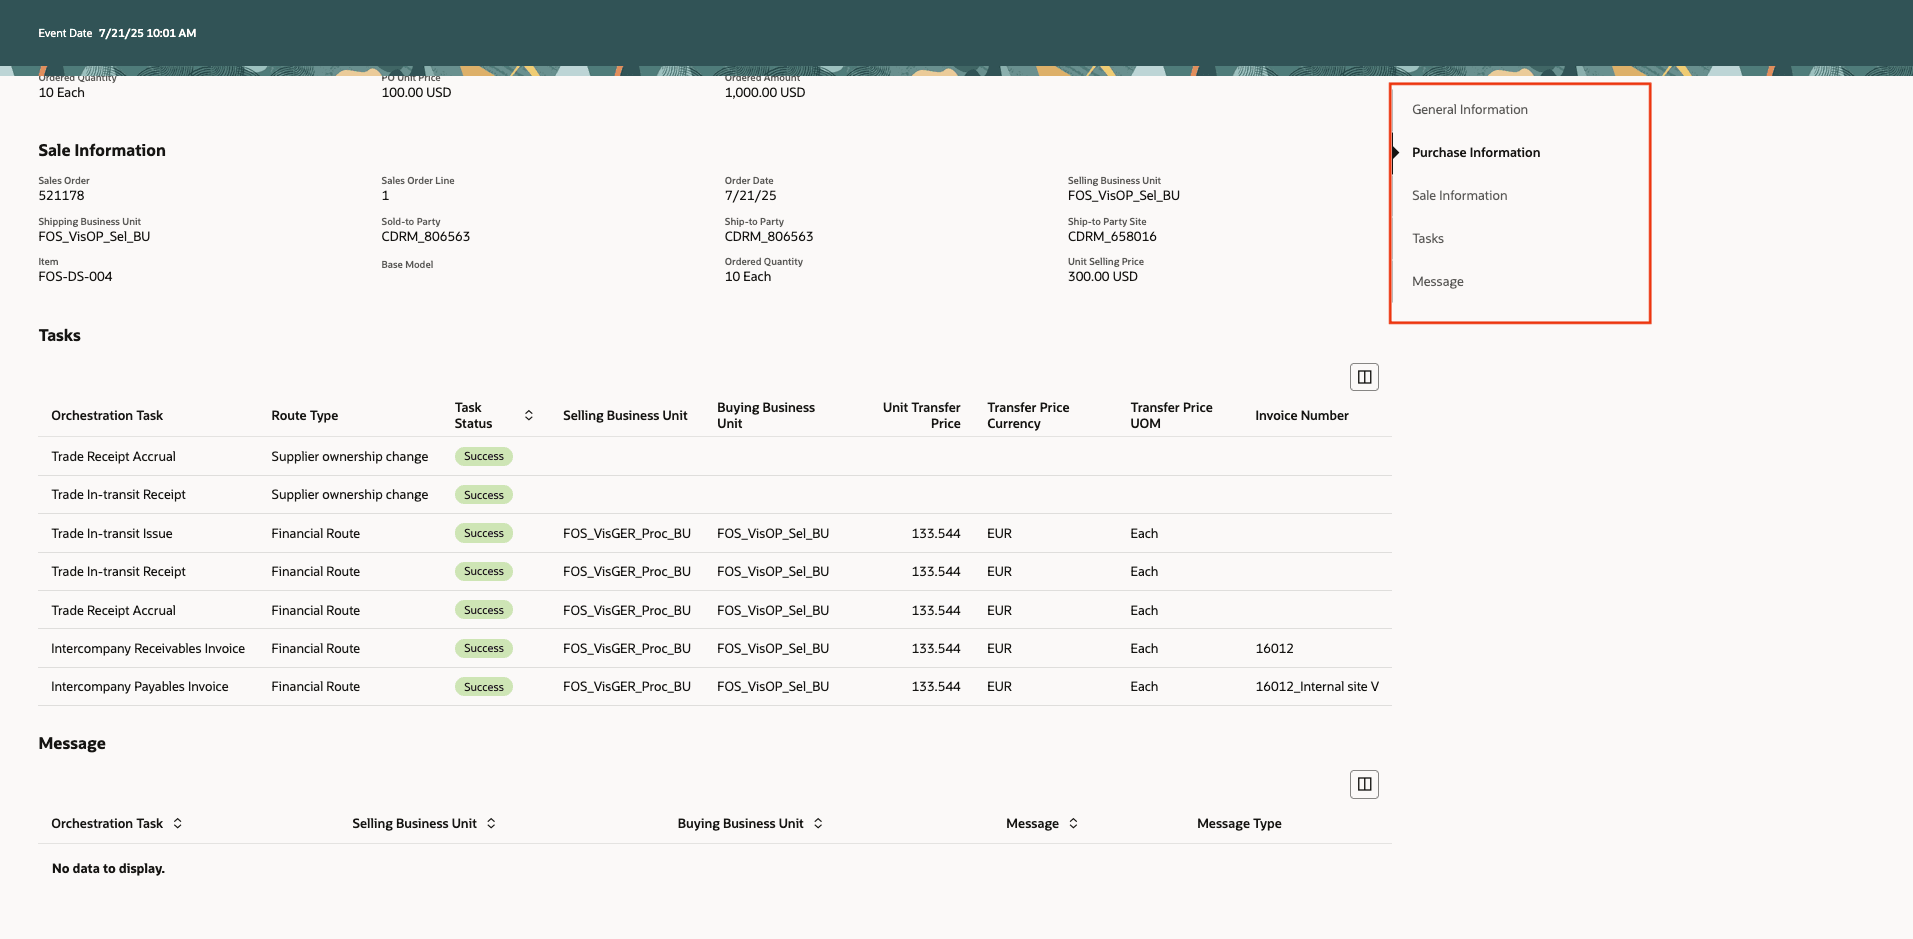
Task: Click invoice 16012_Internal site V
Action: pos(1317,687)
